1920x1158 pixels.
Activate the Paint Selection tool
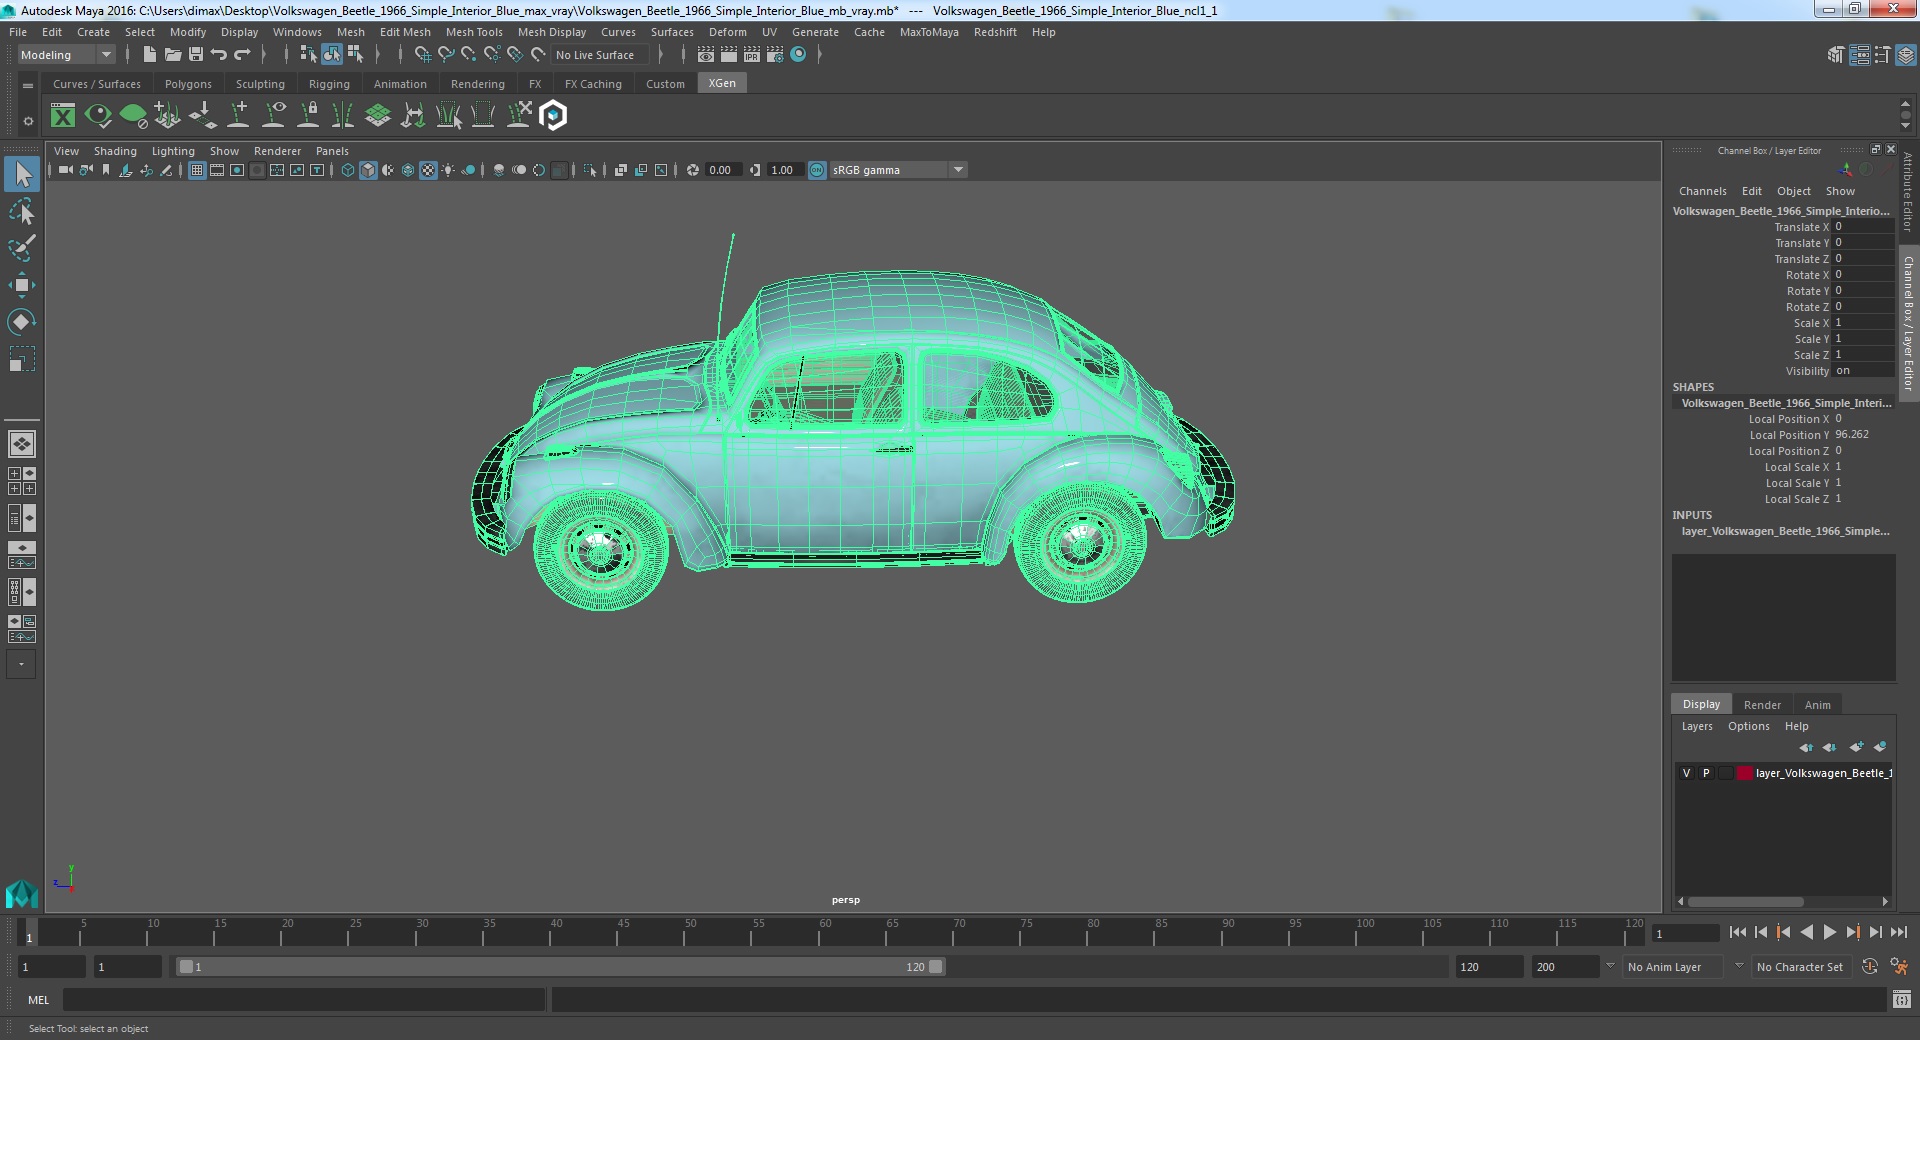click(21, 248)
